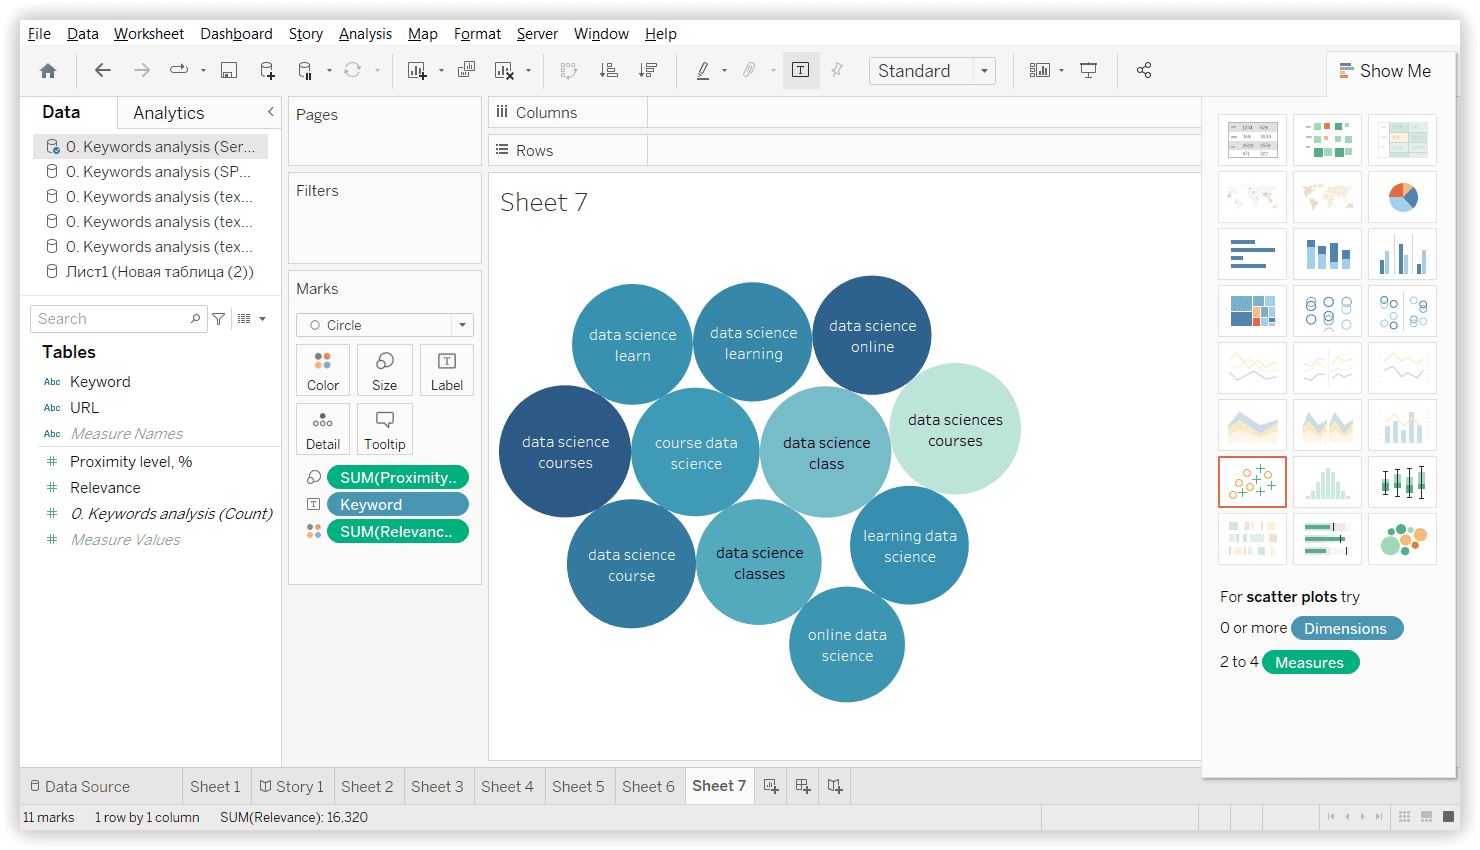Sort ascending using the toolbar icon
The height and width of the screenshot is (850, 1480).
coord(608,71)
